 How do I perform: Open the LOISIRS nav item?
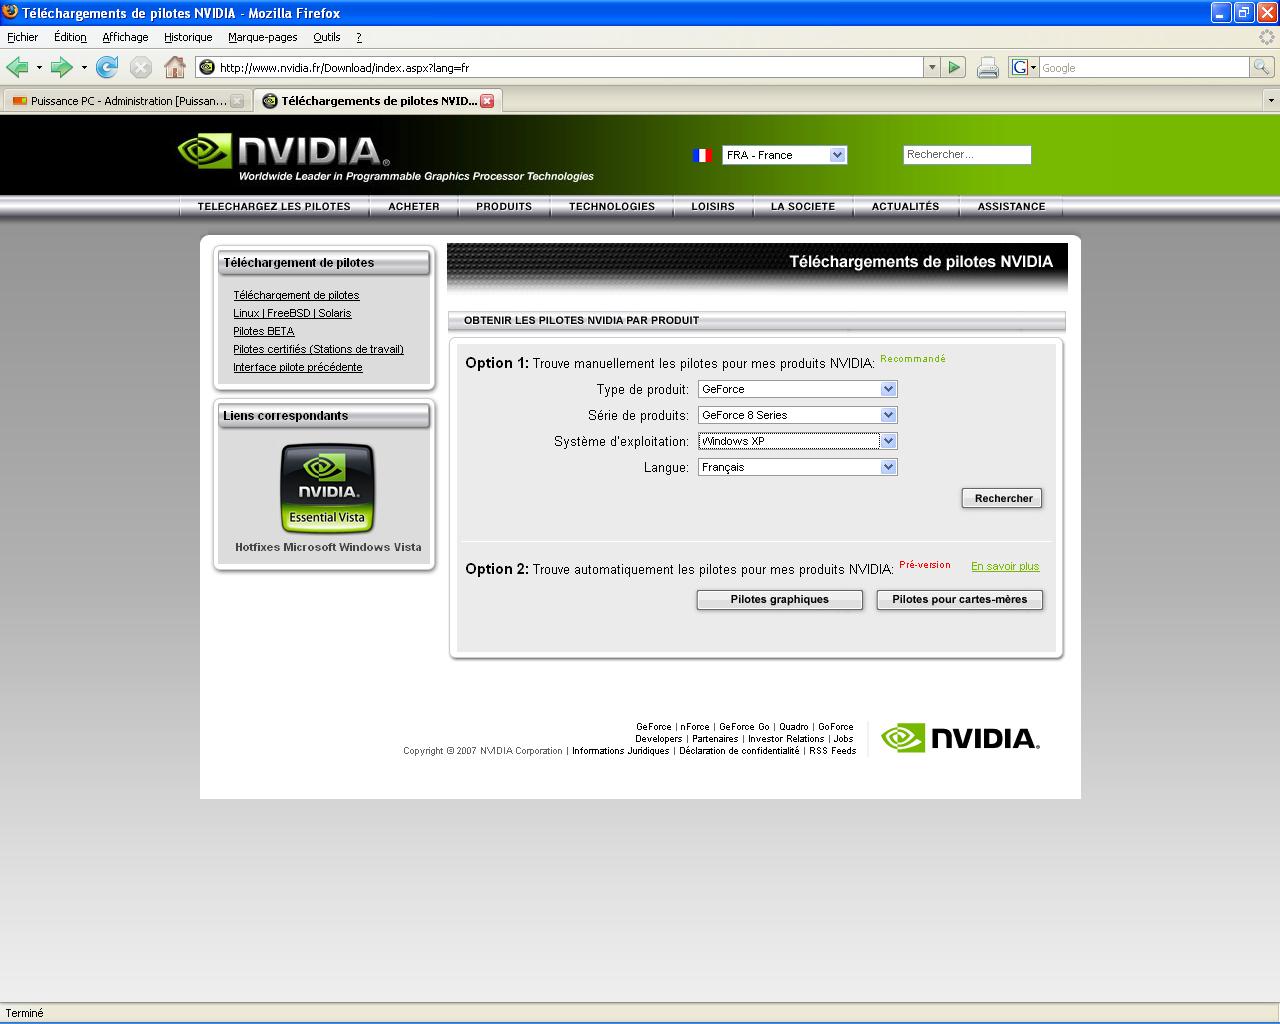713,206
